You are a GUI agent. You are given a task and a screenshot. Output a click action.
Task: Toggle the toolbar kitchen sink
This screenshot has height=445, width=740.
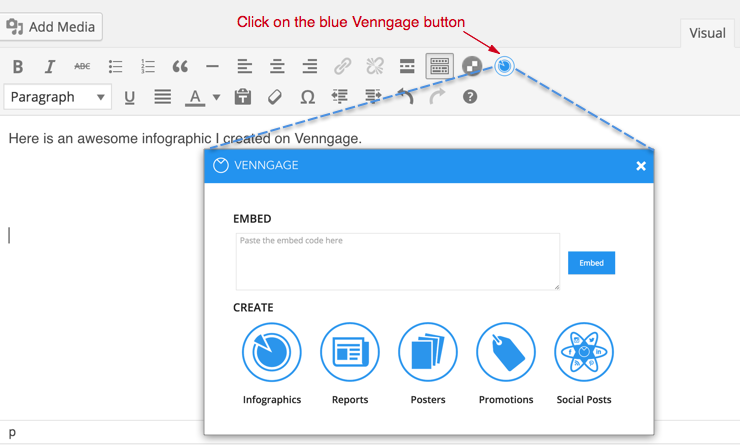(x=439, y=66)
